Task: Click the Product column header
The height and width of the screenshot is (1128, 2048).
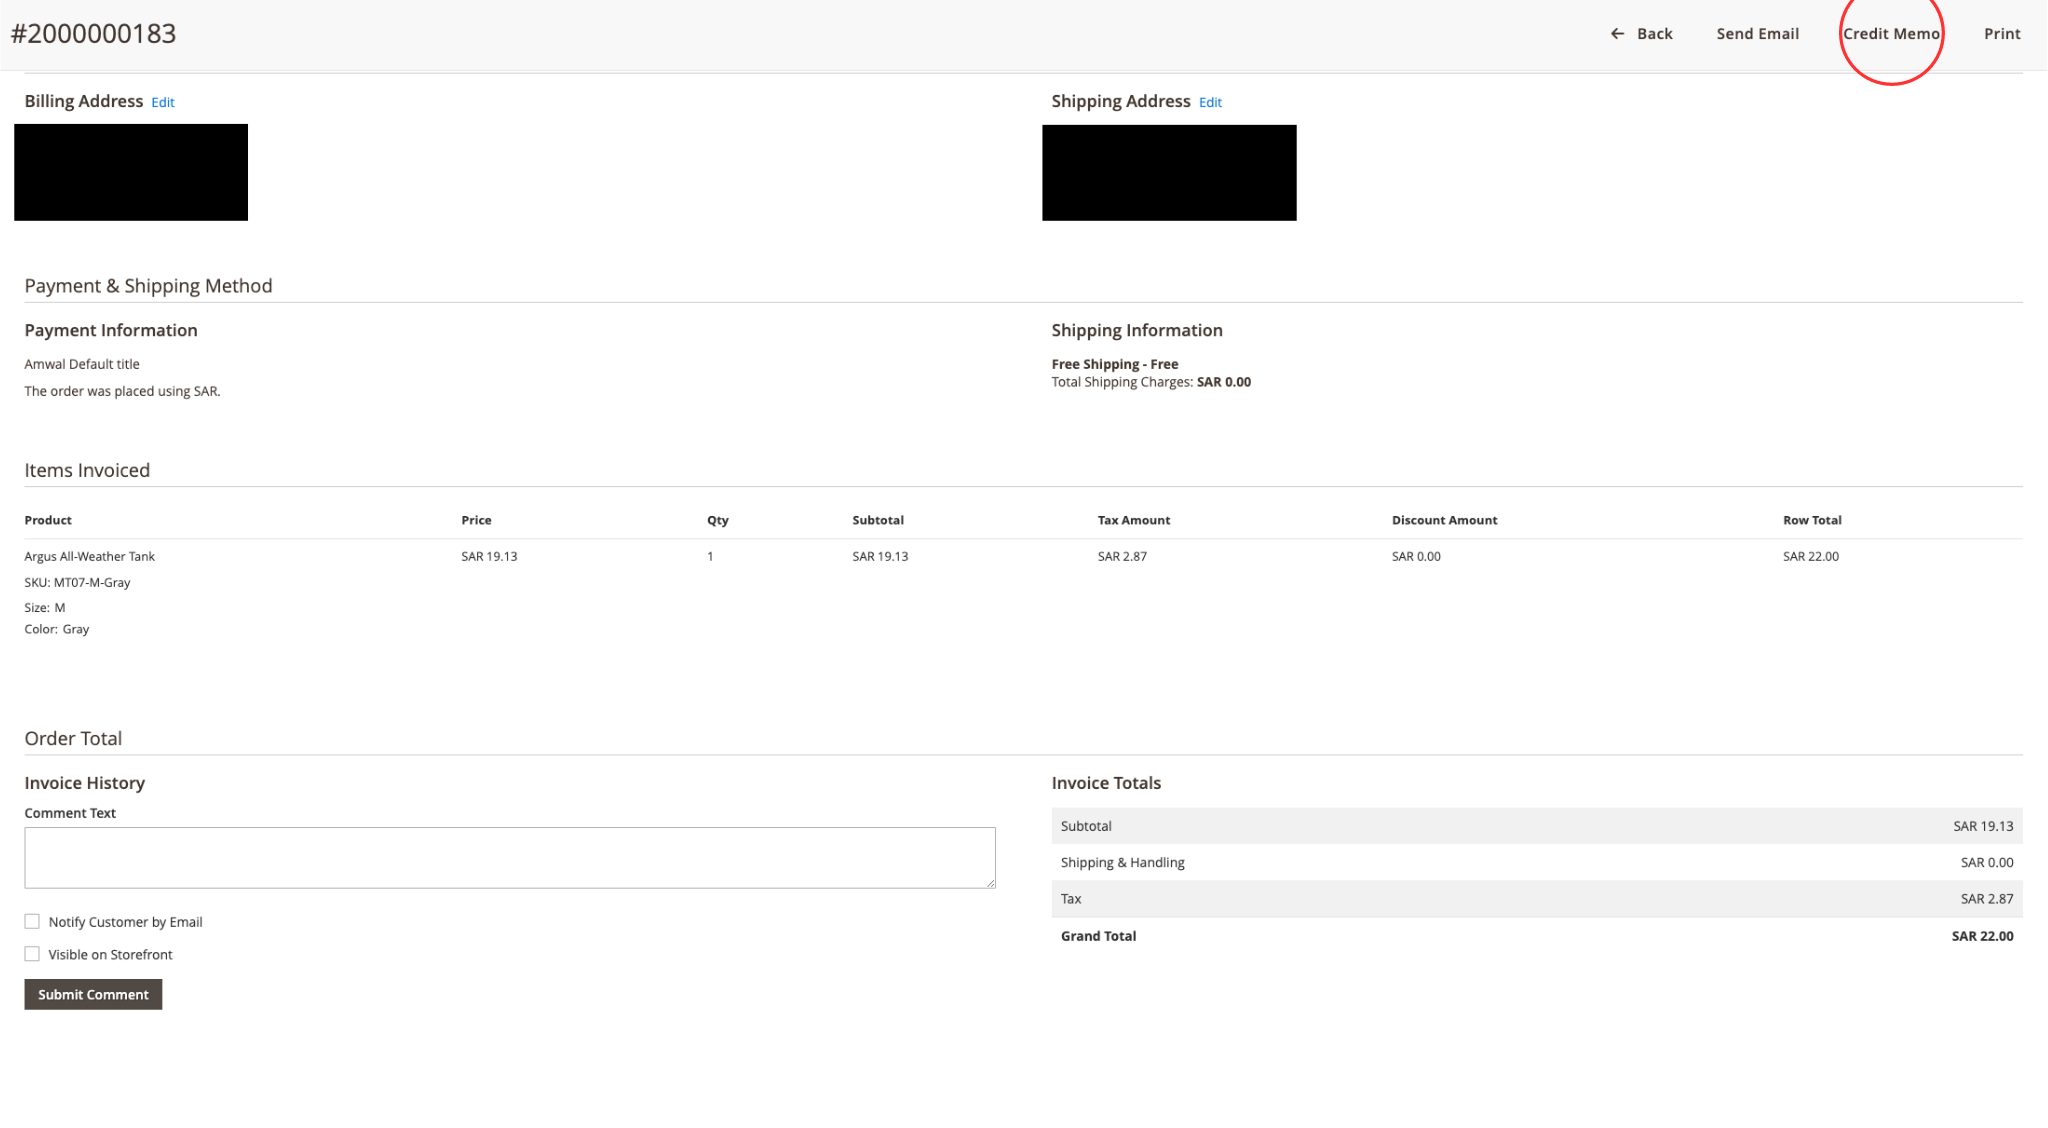Action: pos(48,520)
